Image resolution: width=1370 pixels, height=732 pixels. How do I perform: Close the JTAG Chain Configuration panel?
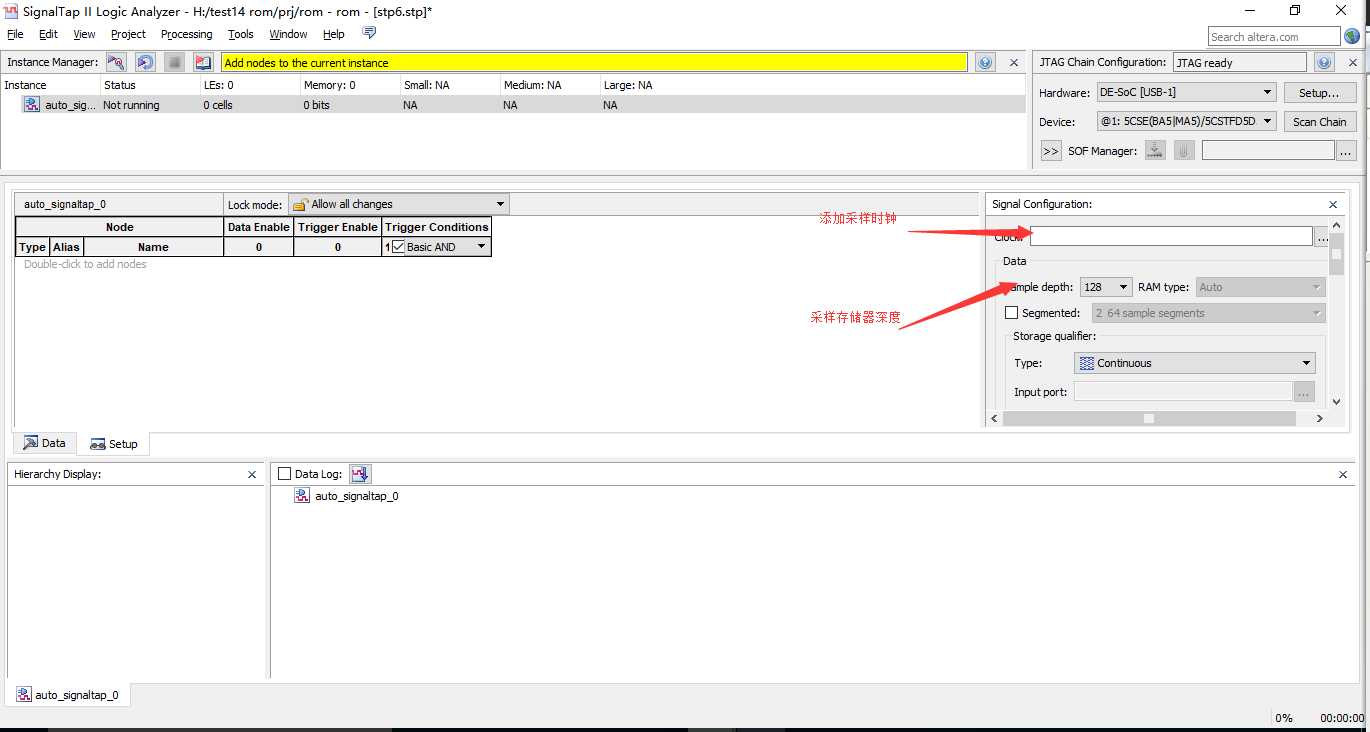tap(1351, 62)
